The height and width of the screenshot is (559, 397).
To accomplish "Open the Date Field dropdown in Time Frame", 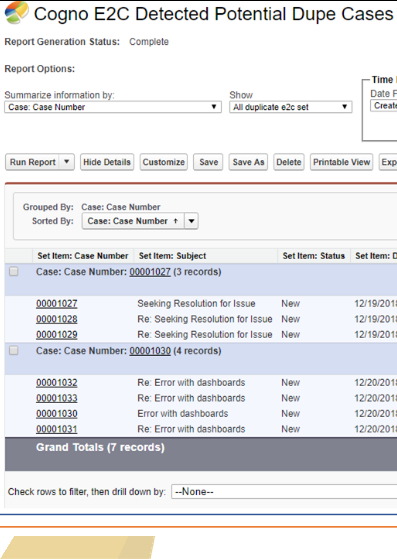I will pos(384,106).
